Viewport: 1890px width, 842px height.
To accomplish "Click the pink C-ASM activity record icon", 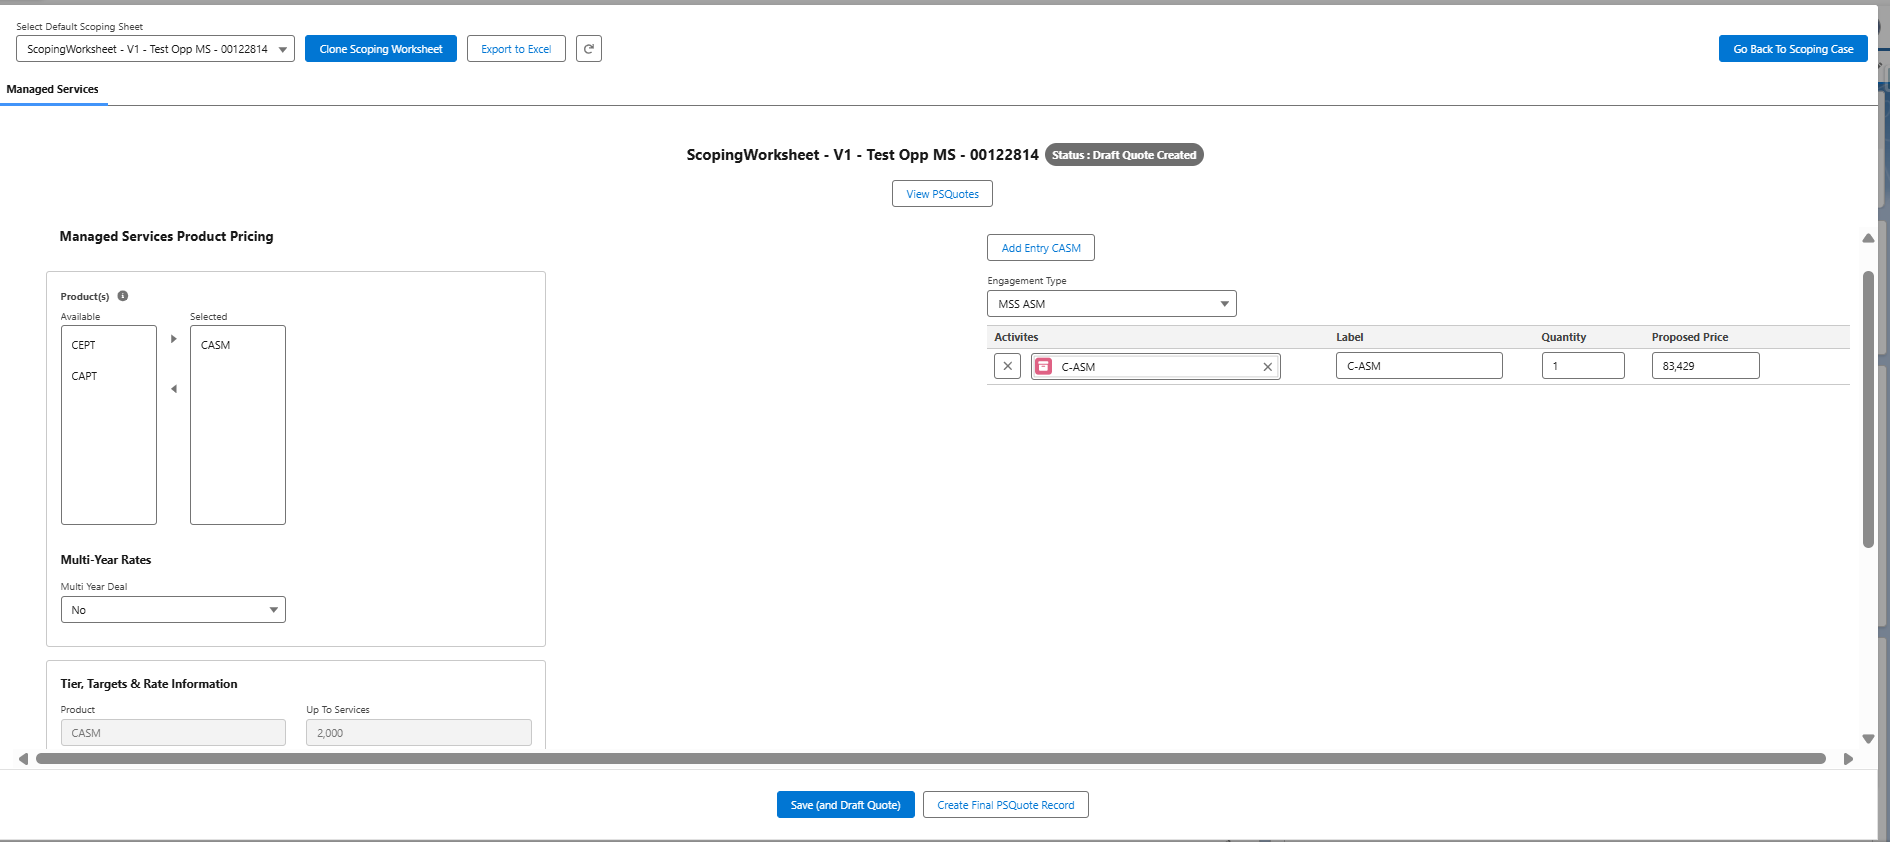I will point(1043,367).
